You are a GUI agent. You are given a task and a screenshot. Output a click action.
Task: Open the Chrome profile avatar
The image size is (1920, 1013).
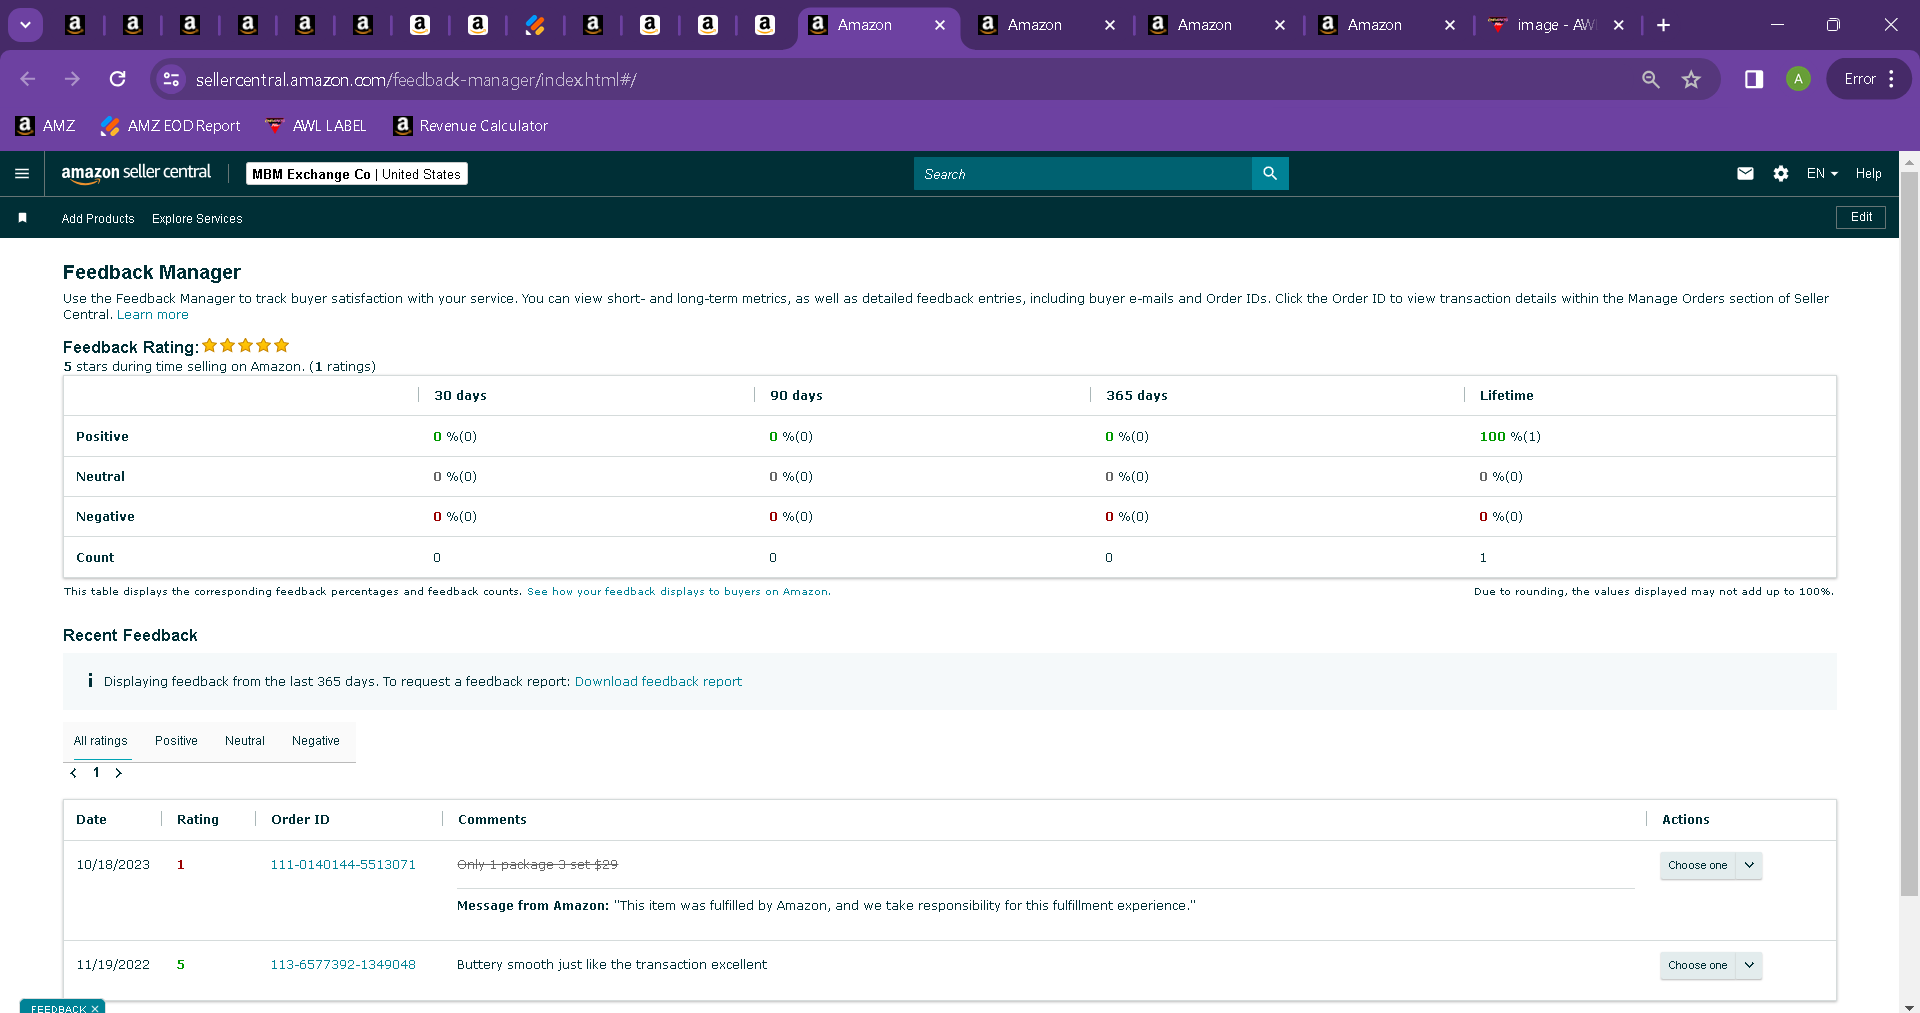point(1798,79)
